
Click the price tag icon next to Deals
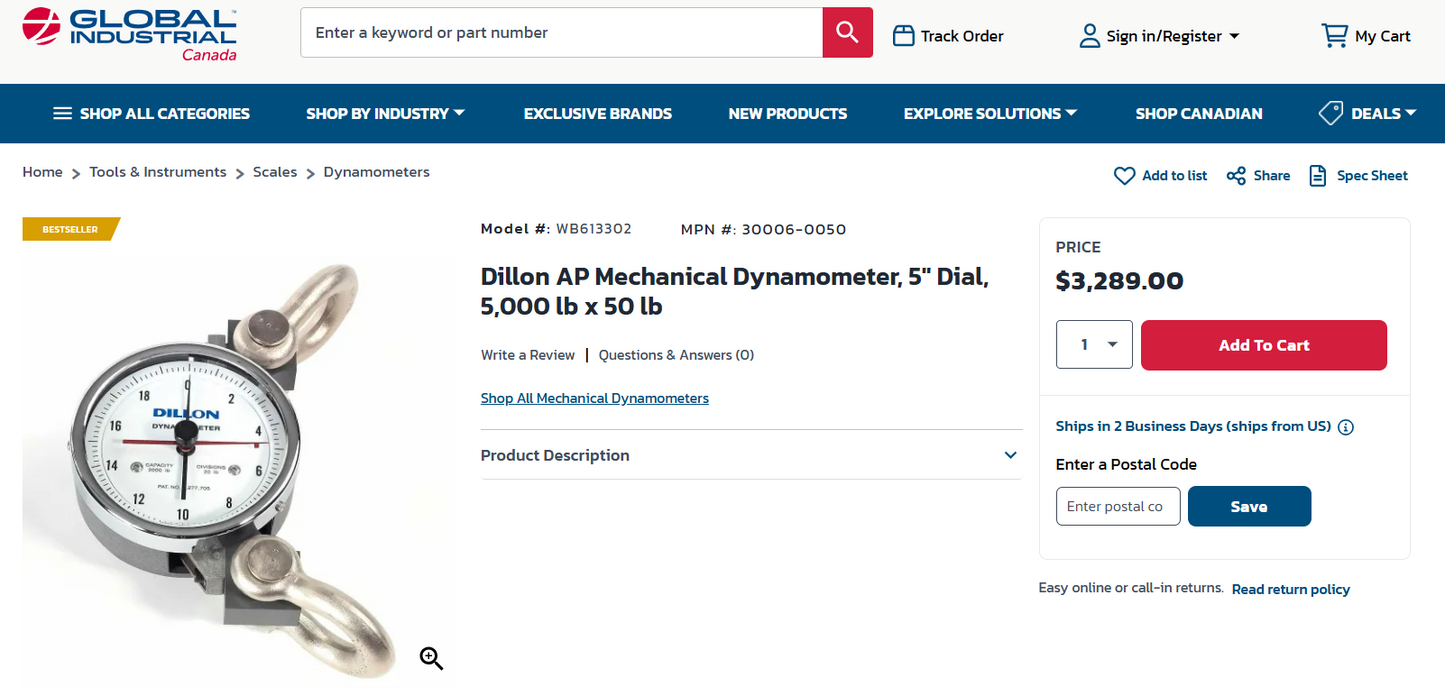[1330, 113]
